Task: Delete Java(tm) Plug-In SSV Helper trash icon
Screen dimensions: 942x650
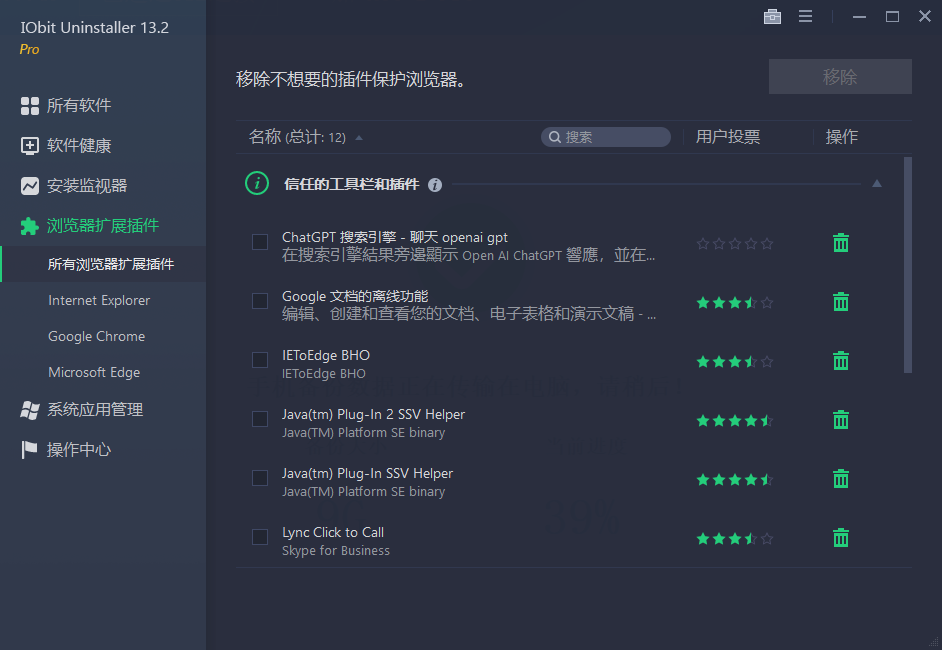Action: click(x=840, y=478)
